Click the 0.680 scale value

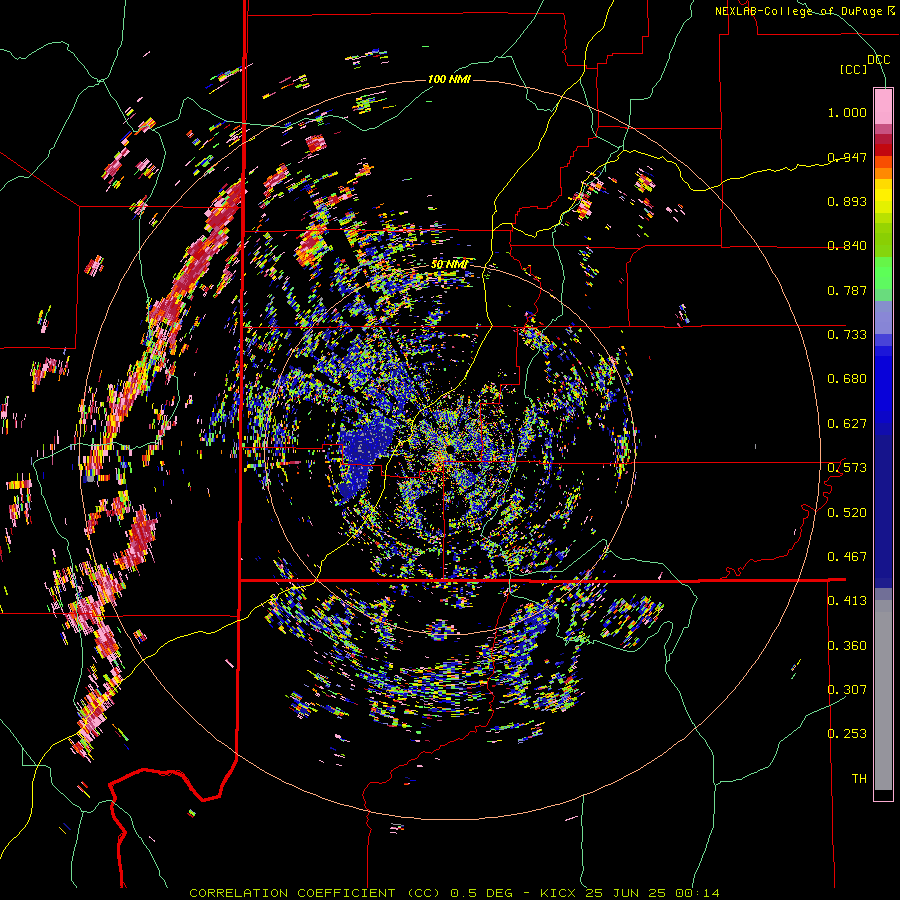847,379
